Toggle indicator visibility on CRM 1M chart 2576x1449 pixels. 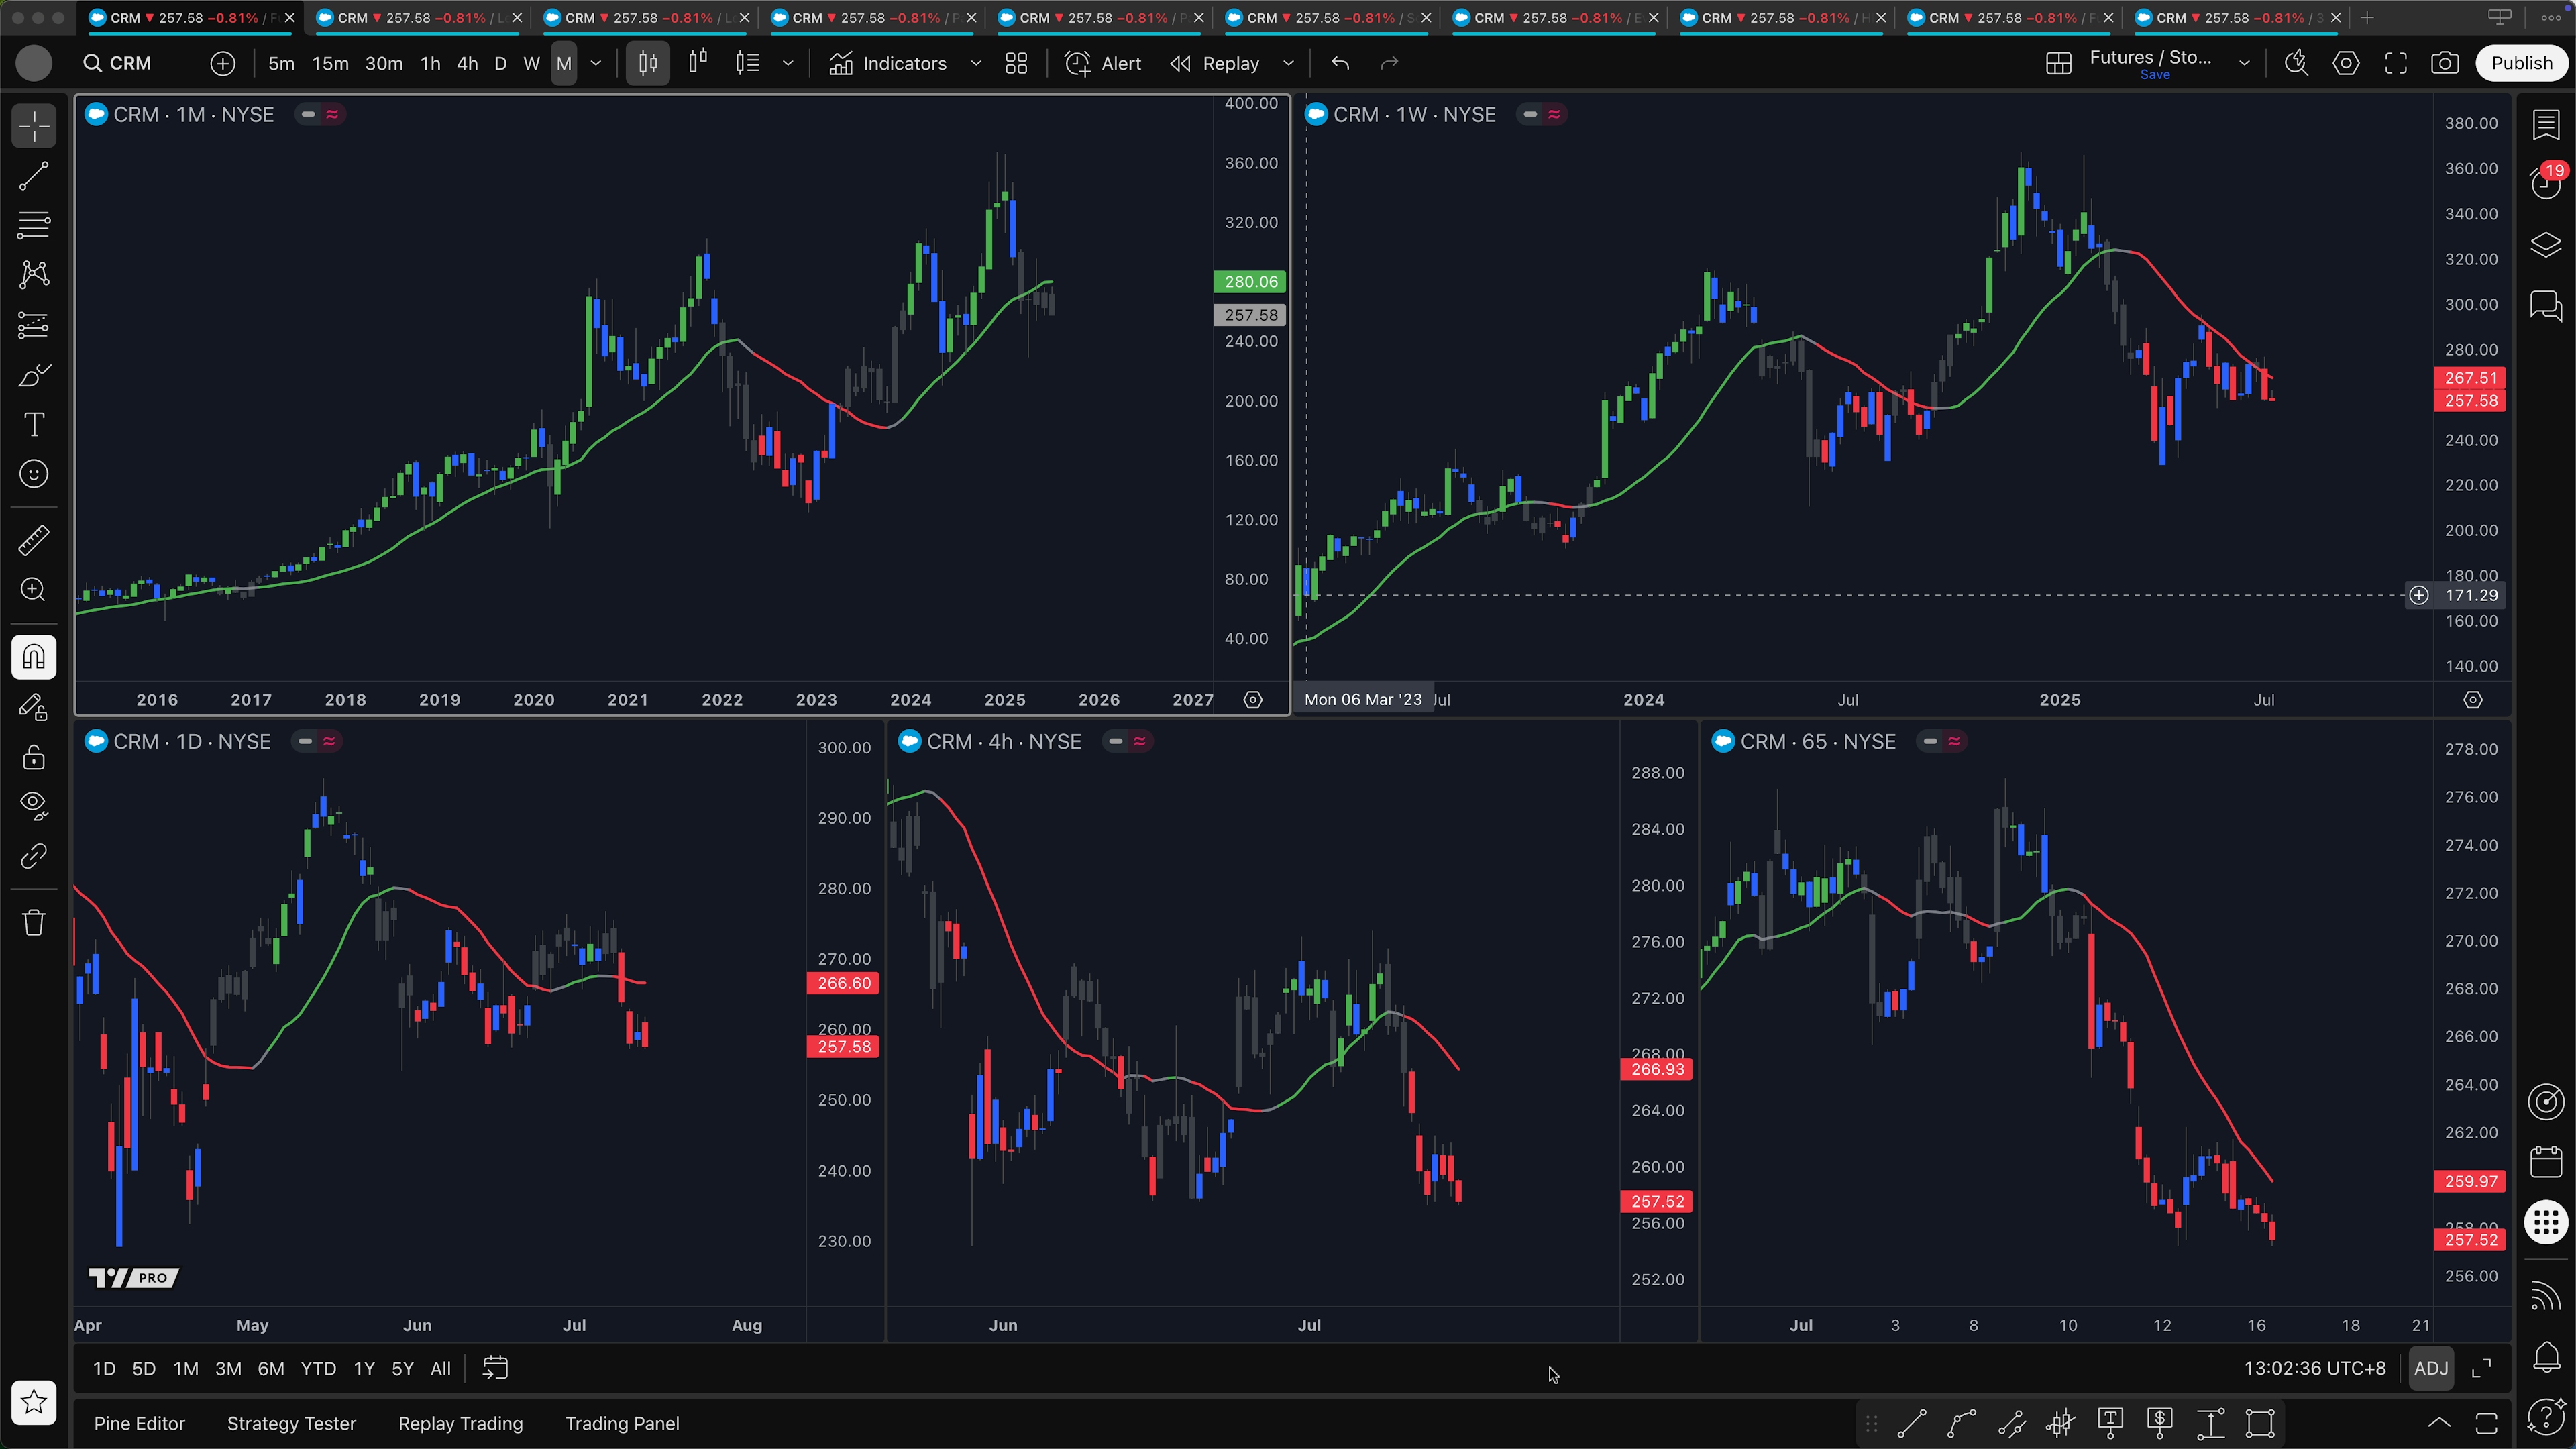[309, 115]
